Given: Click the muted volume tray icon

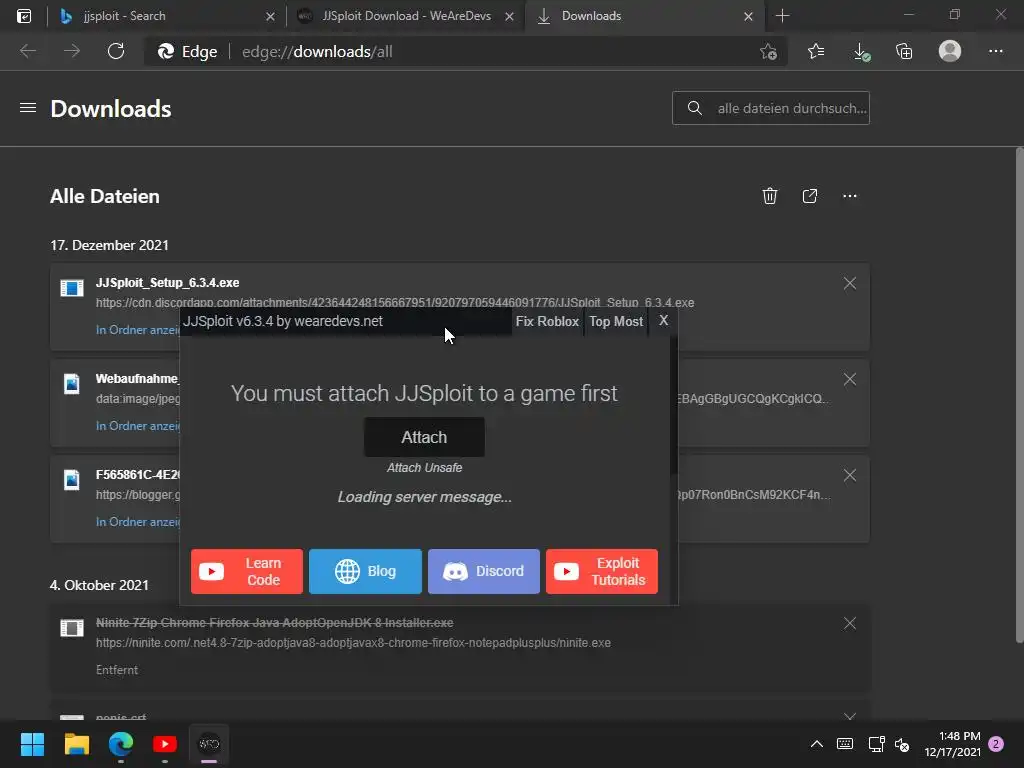Looking at the screenshot, I should click(903, 744).
